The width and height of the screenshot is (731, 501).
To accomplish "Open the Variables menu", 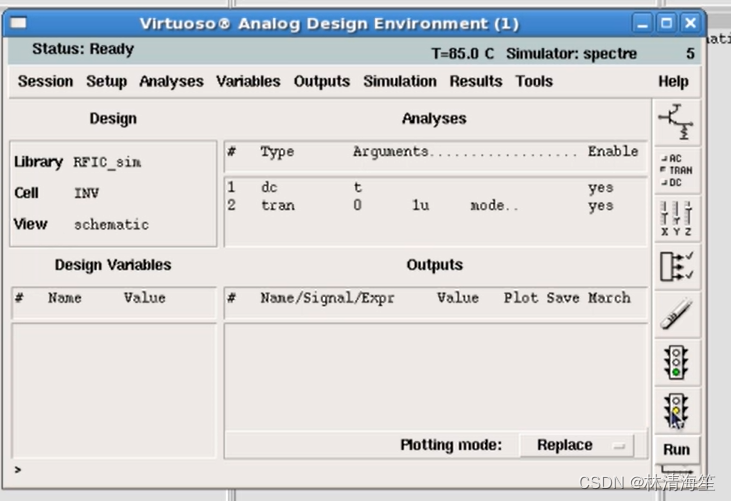I will [248, 81].
